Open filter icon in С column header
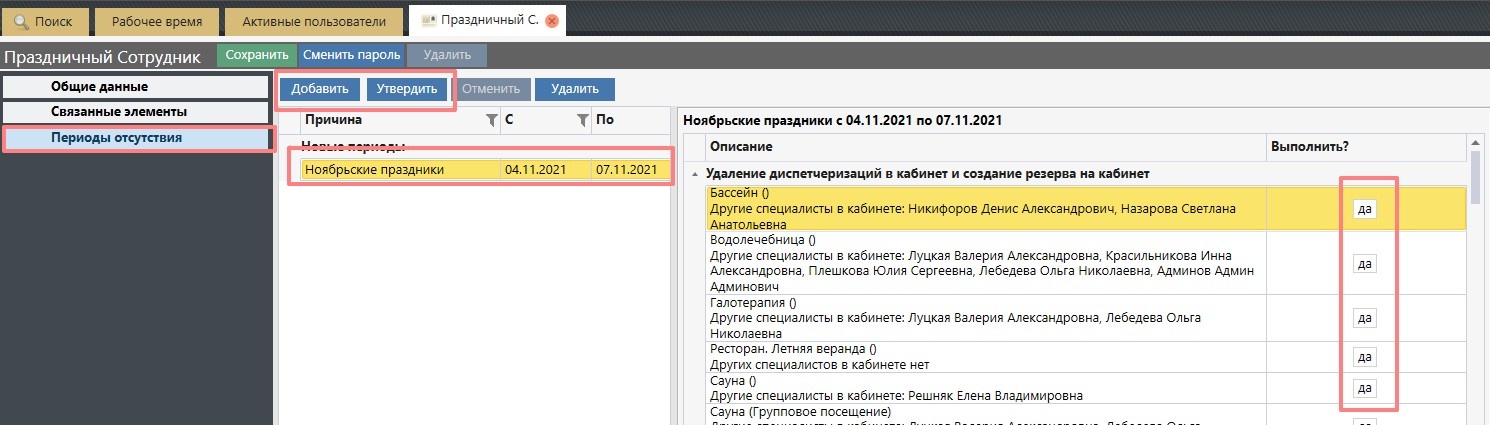The height and width of the screenshot is (425, 1490). click(582, 121)
